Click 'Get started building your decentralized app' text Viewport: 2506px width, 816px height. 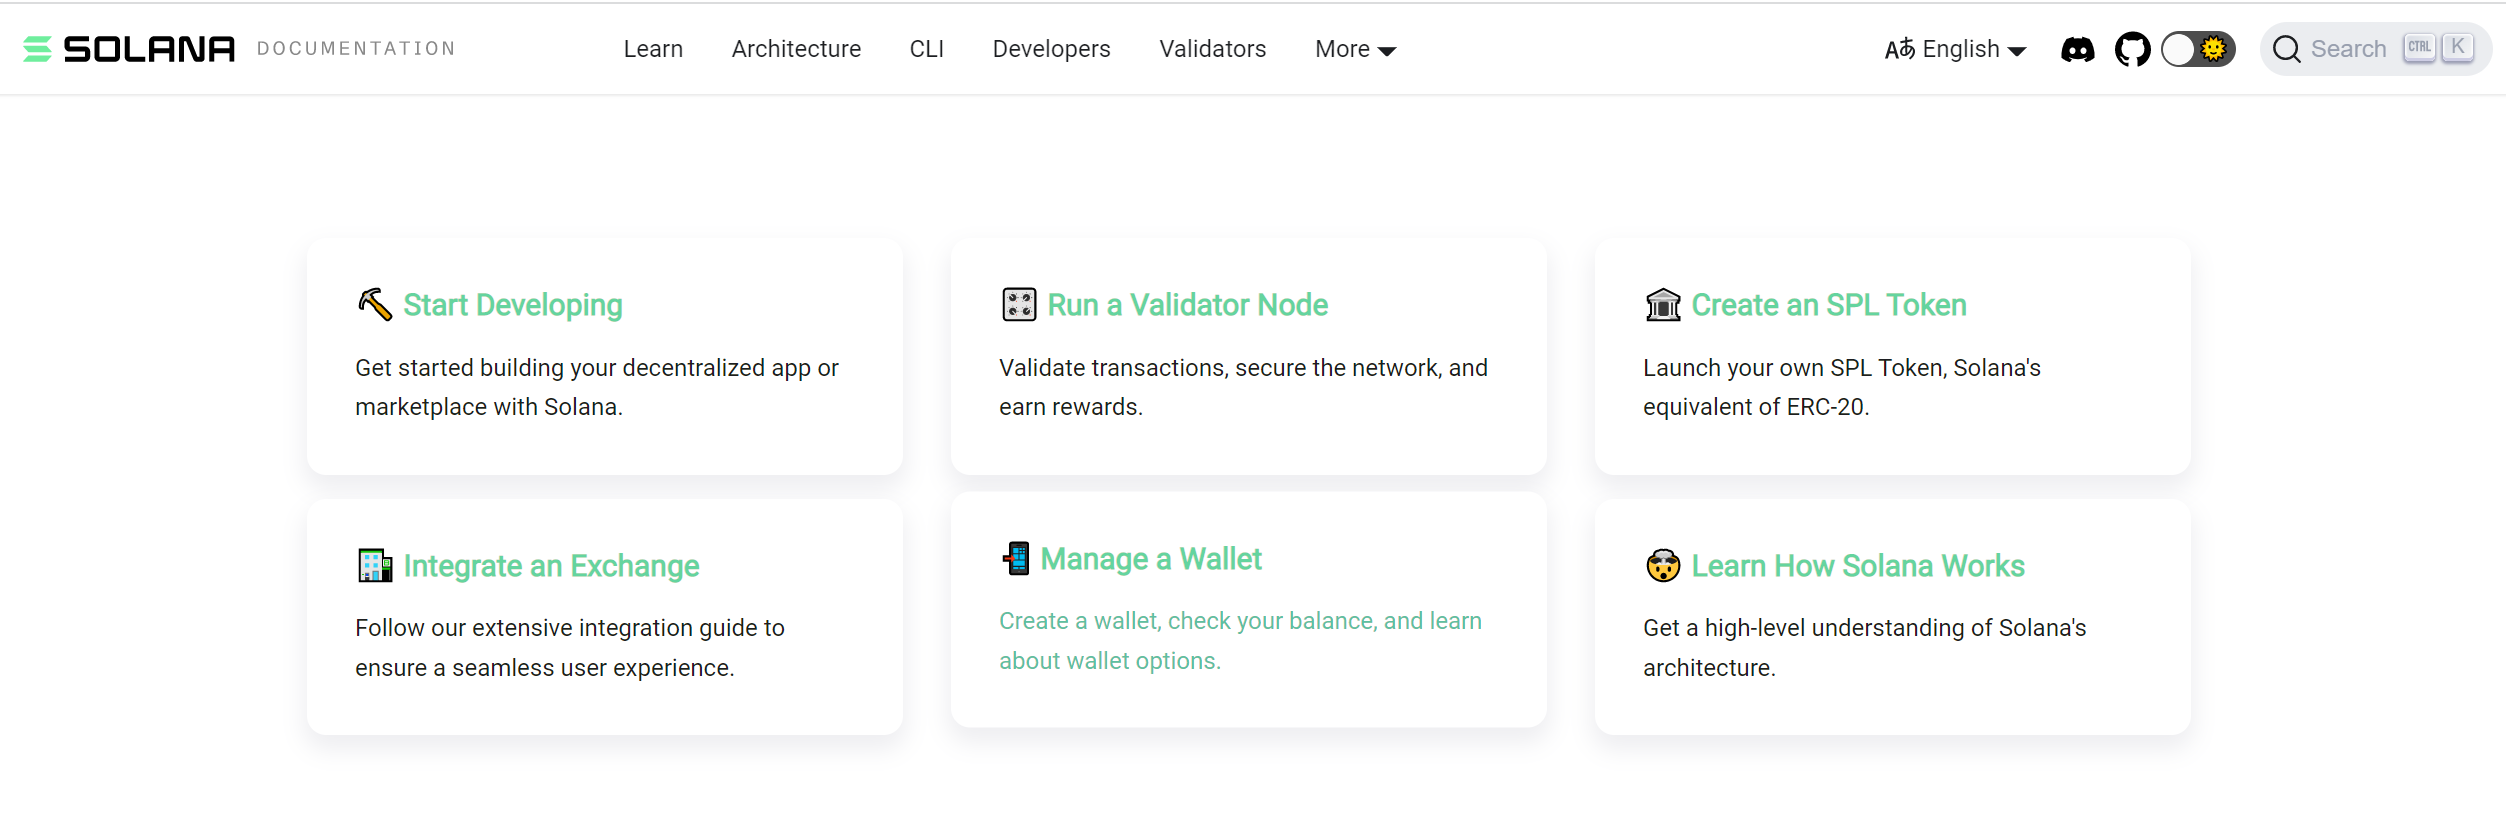coord(597,387)
